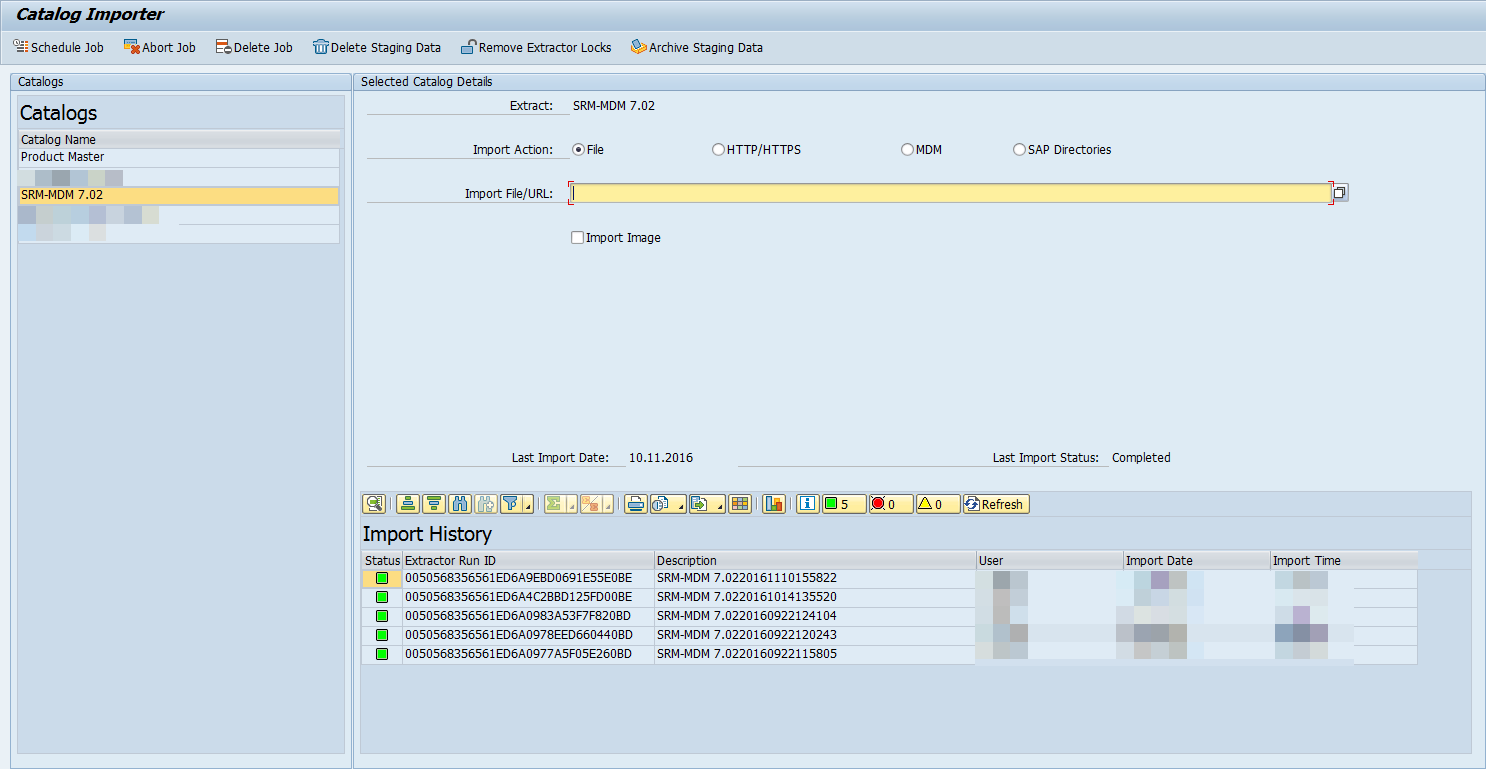Viewport: 1486px width, 769px height.
Task: Click Delete Job in the toolbar
Action: point(254,47)
